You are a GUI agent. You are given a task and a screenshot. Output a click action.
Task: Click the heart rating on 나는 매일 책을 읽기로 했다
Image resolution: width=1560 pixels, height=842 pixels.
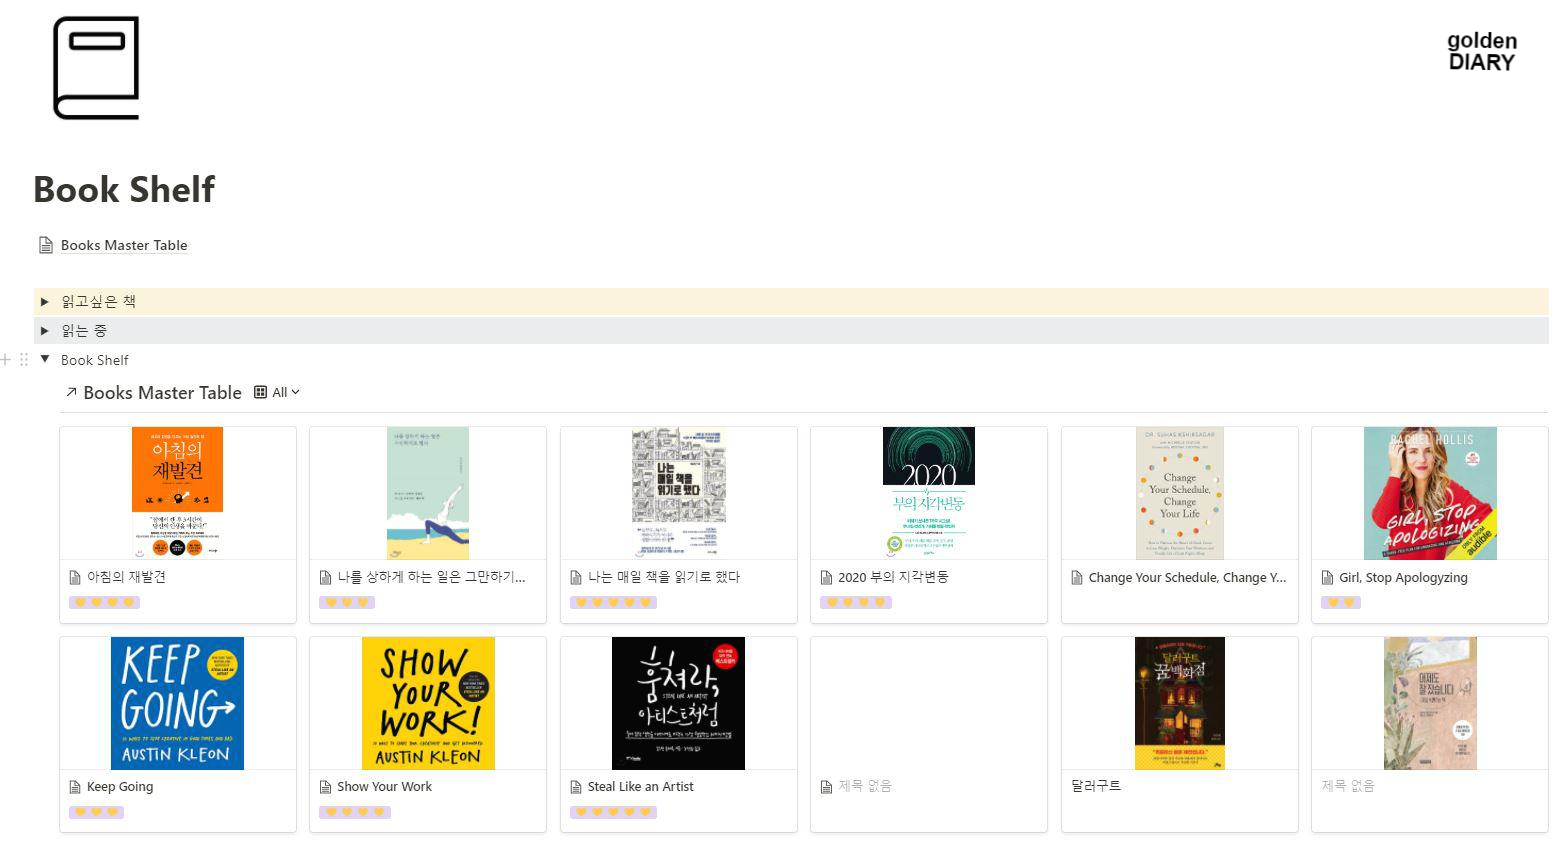[613, 602]
